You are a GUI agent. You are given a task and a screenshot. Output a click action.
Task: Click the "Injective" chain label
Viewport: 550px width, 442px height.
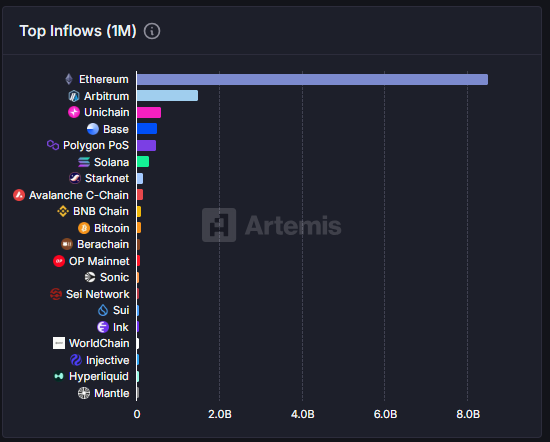pos(107,360)
